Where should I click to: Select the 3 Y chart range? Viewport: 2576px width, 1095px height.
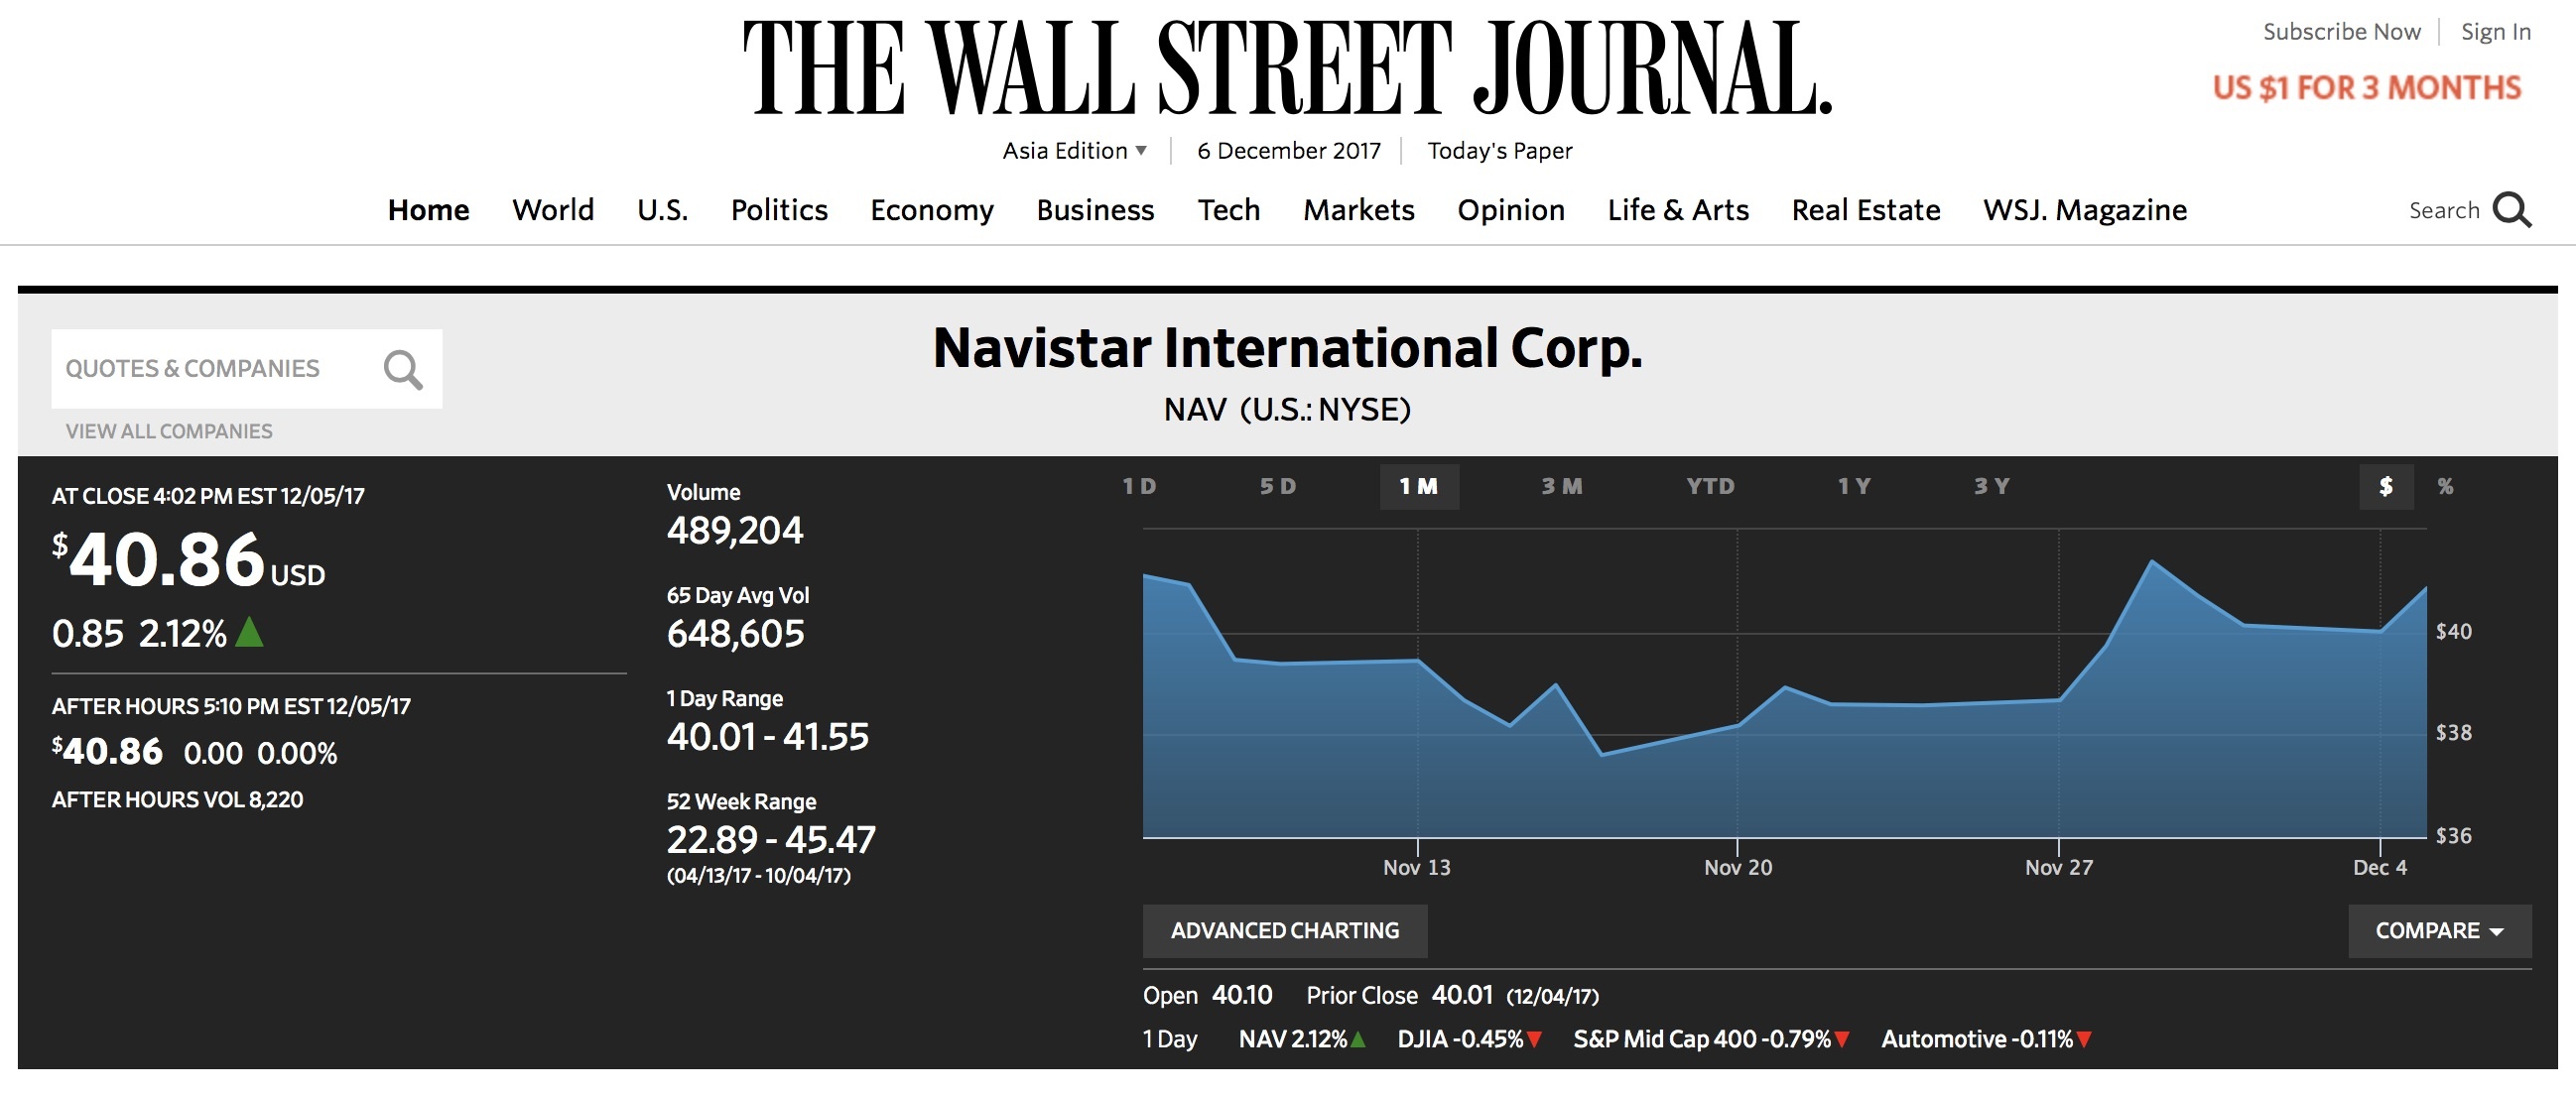1991,487
